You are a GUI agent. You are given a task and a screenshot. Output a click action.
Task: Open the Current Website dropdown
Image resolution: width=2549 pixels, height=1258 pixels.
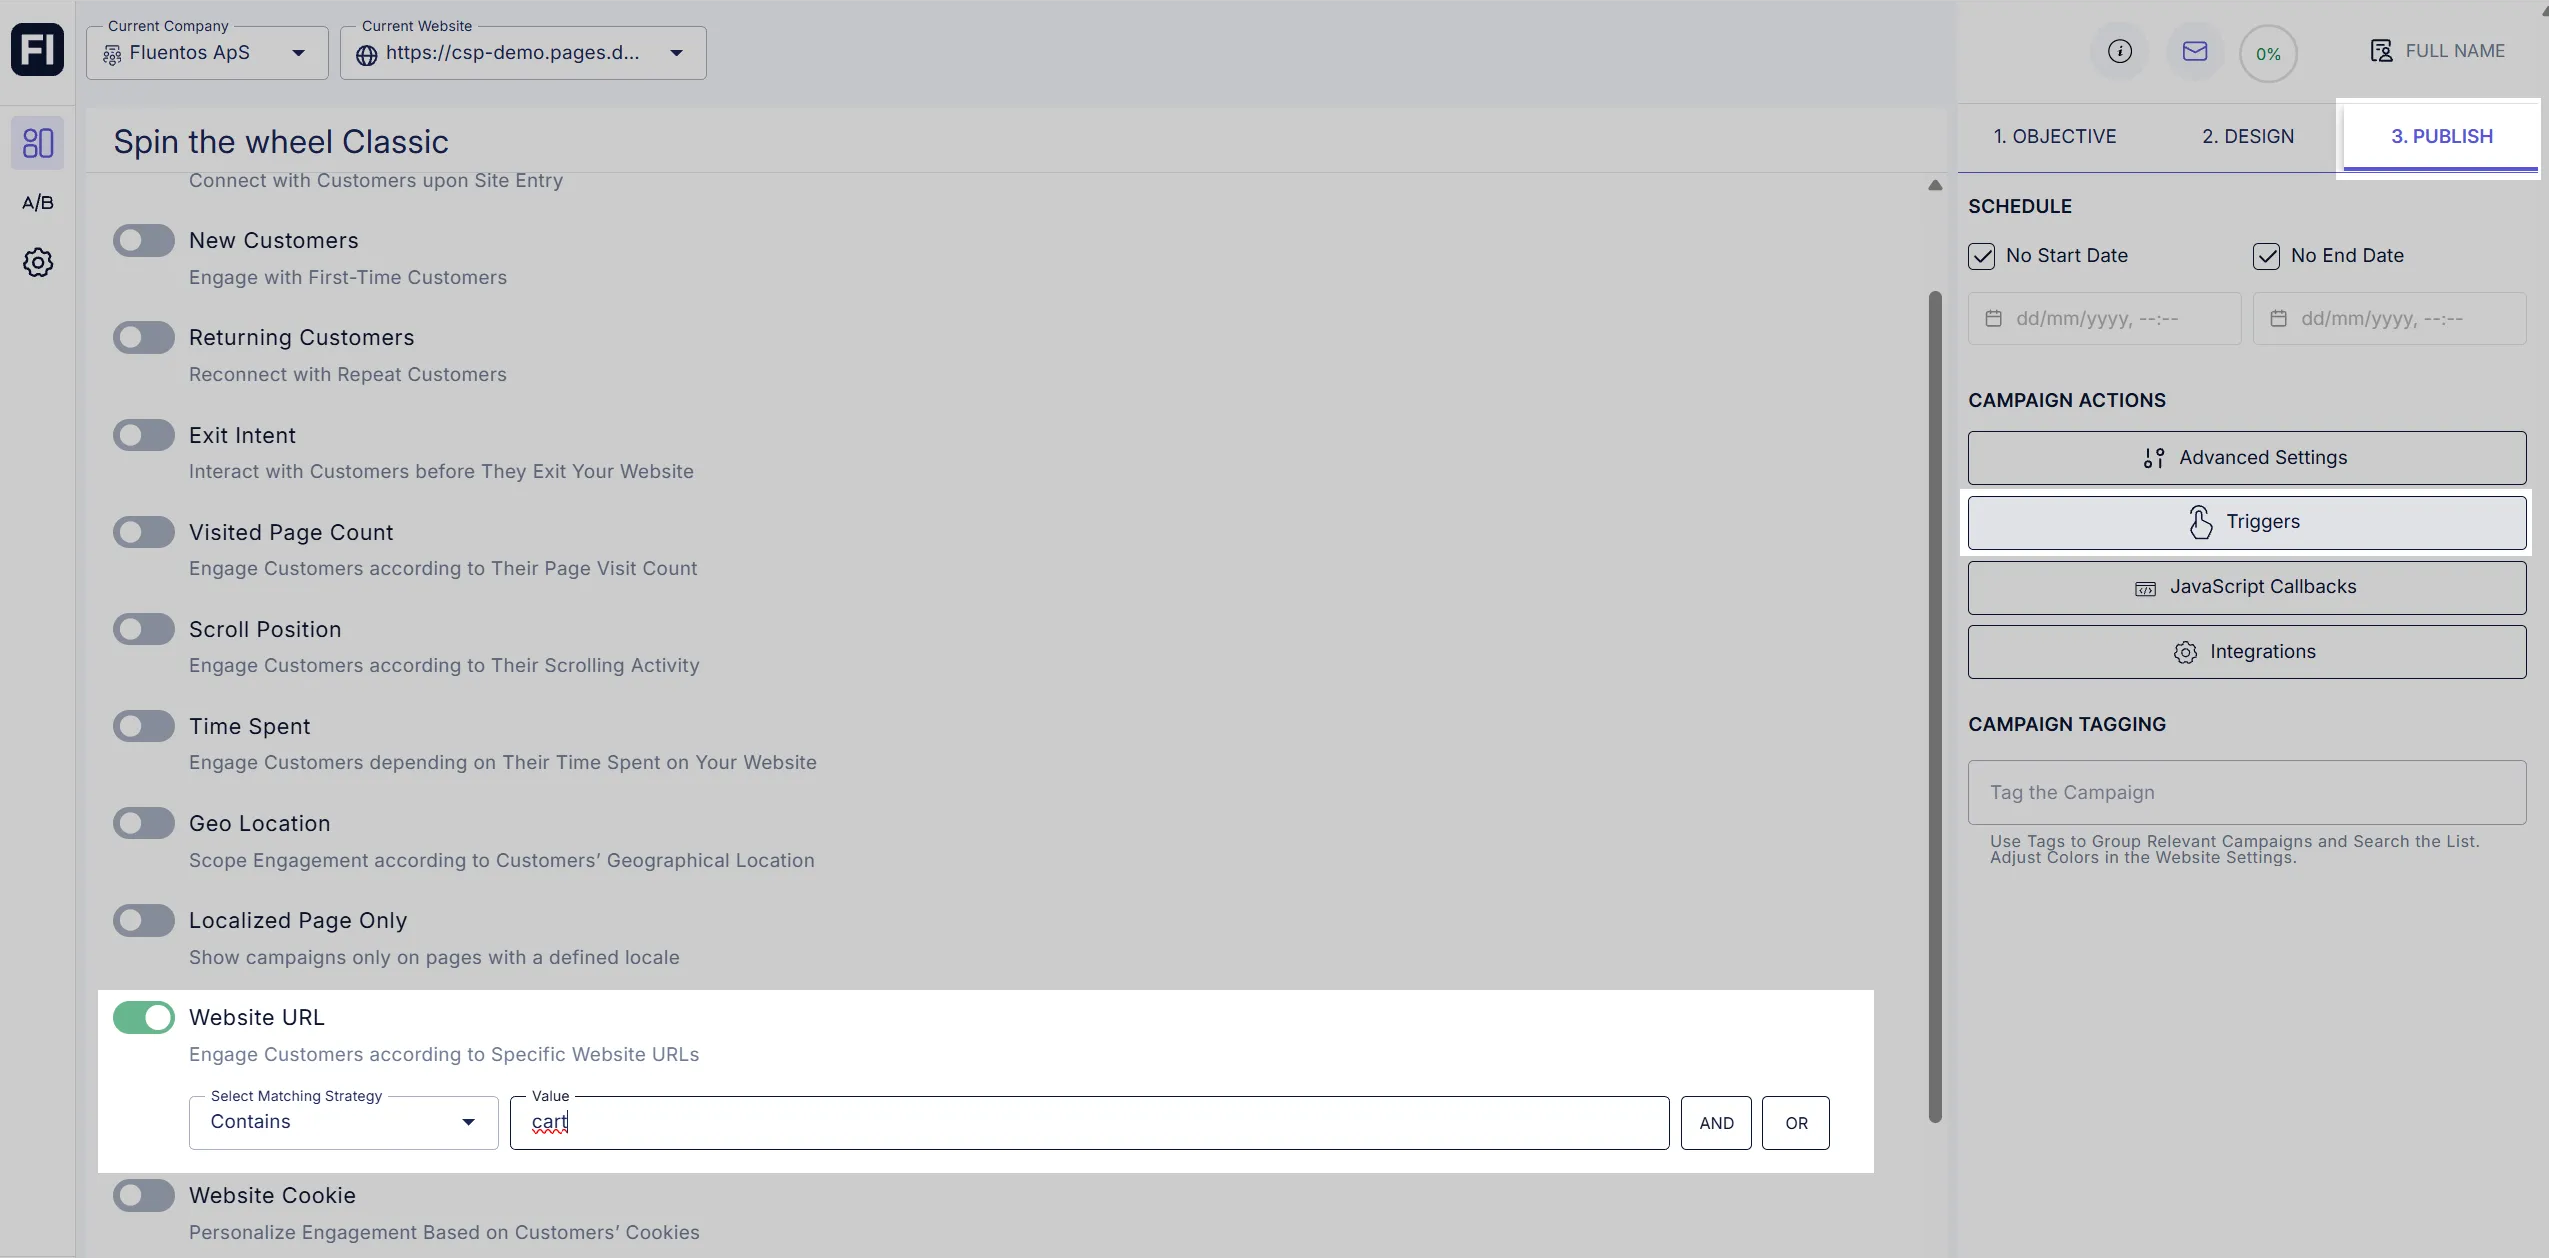(677, 52)
